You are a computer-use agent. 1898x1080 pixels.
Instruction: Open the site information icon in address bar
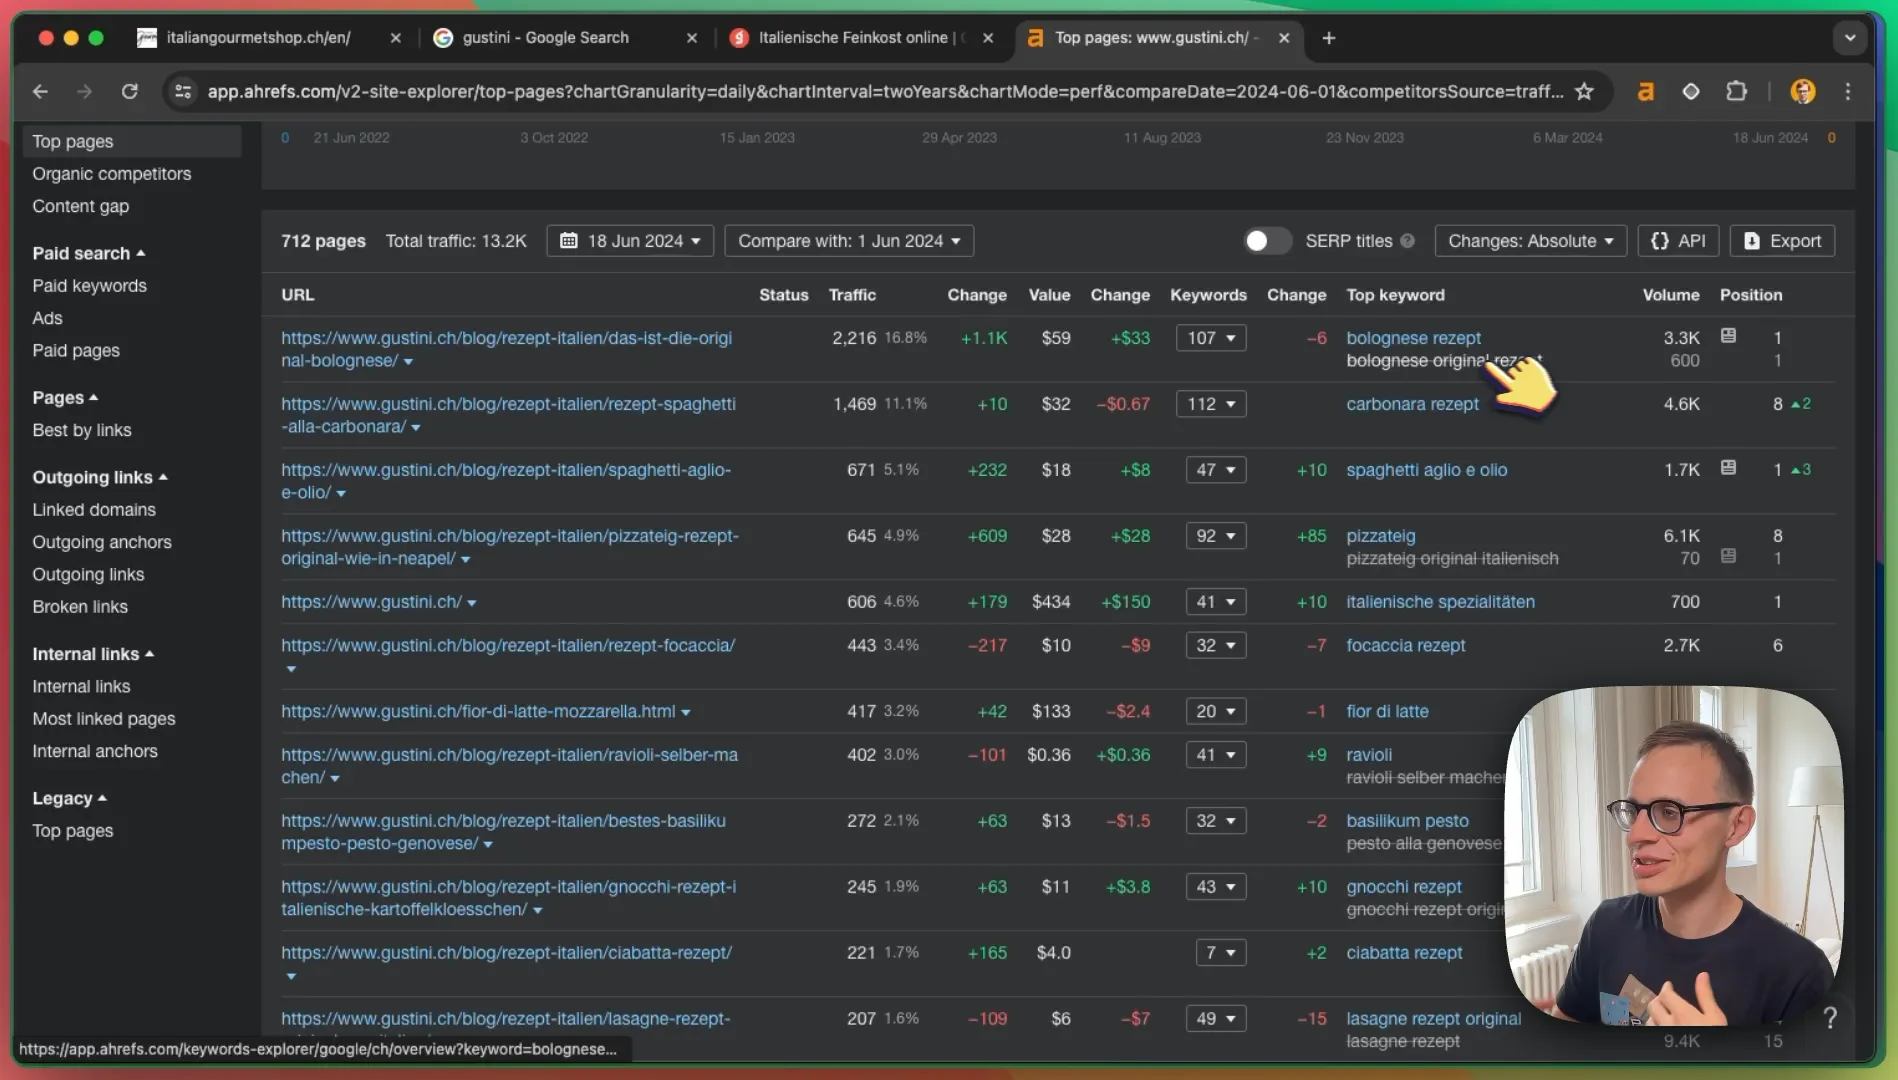coord(183,92)
